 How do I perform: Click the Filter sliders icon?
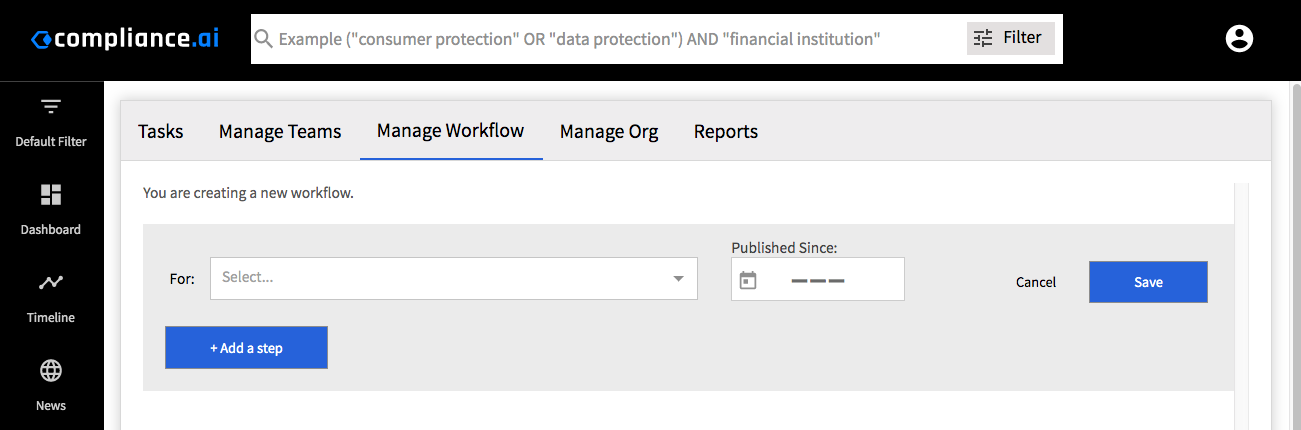point(983,38)
